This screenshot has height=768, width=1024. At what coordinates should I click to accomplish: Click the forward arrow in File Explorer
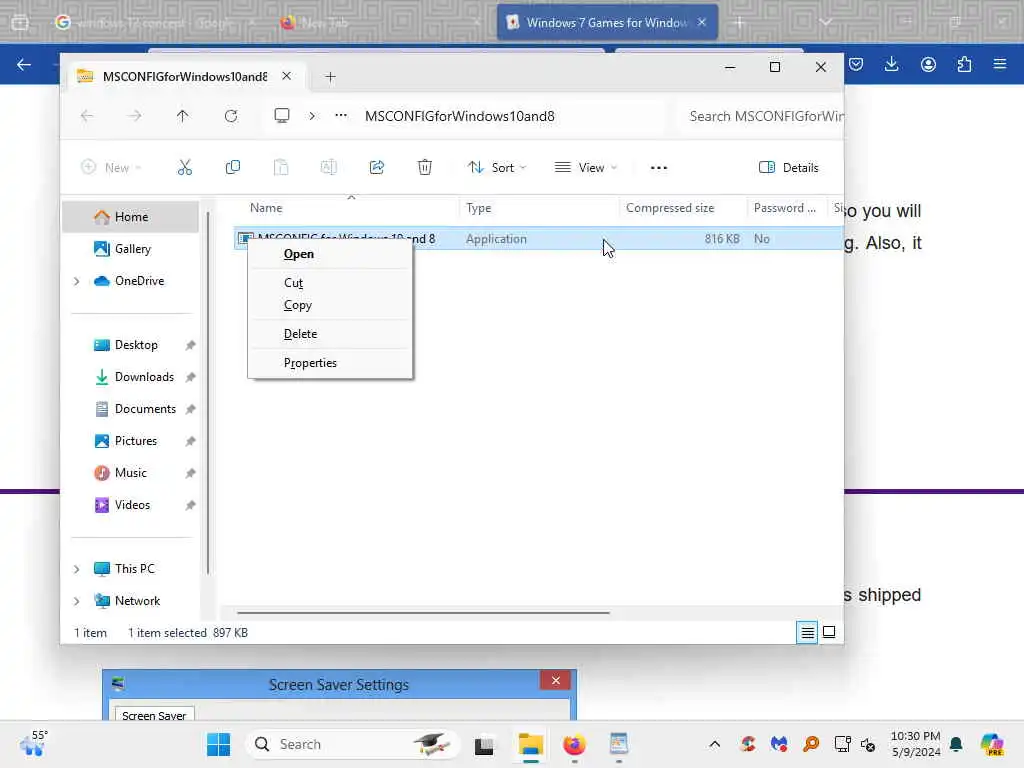click(135, 116)
